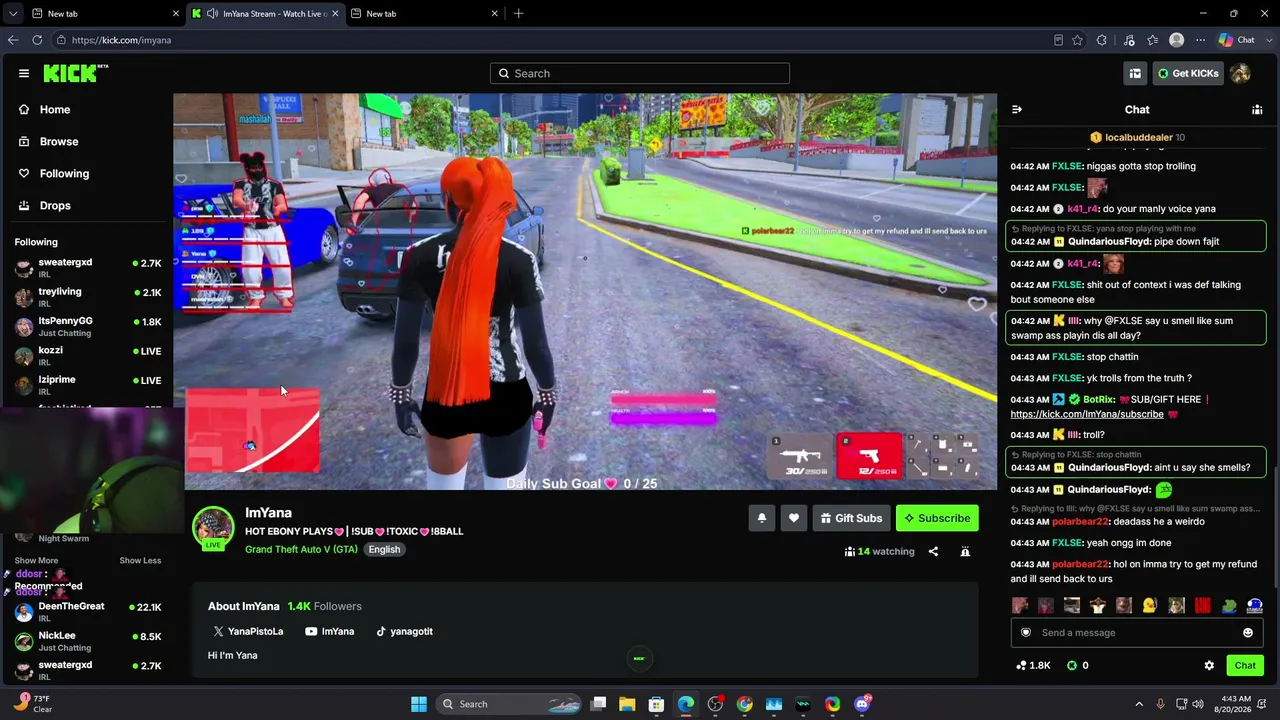Open the yanagotit TikTok link
Image resolution: width=1280 pixels, height=720 pixels.
(x=404, y=632)
